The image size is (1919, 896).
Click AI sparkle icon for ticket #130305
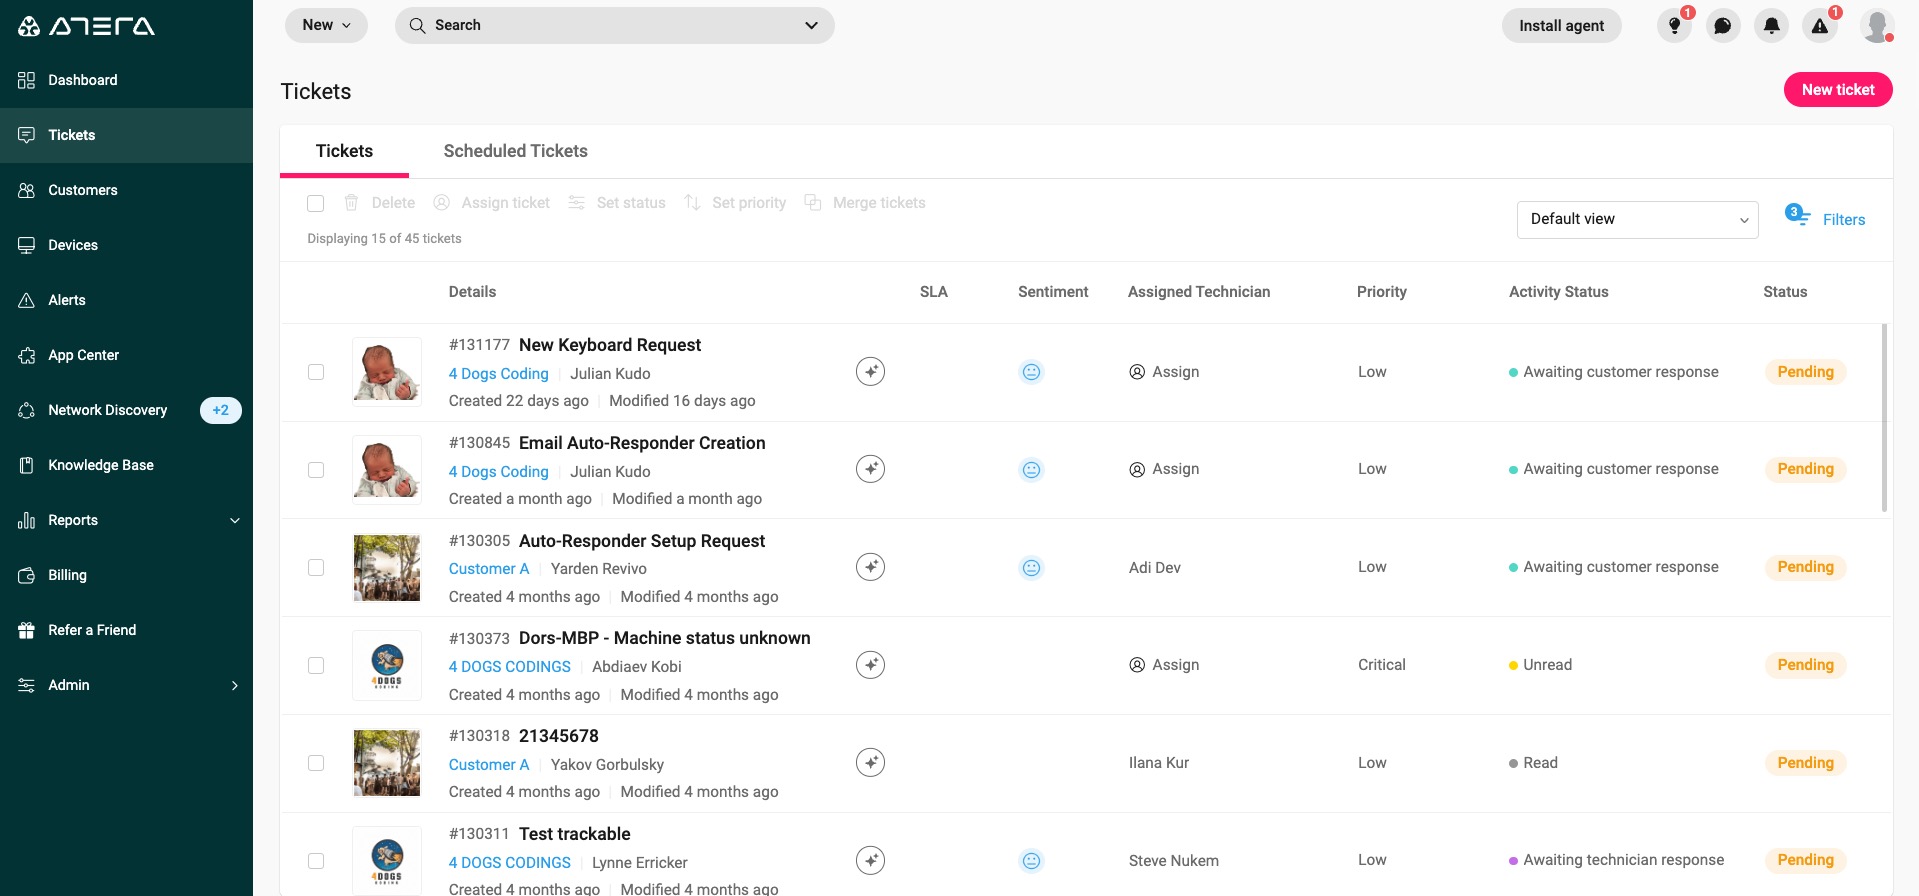(871, 567)
